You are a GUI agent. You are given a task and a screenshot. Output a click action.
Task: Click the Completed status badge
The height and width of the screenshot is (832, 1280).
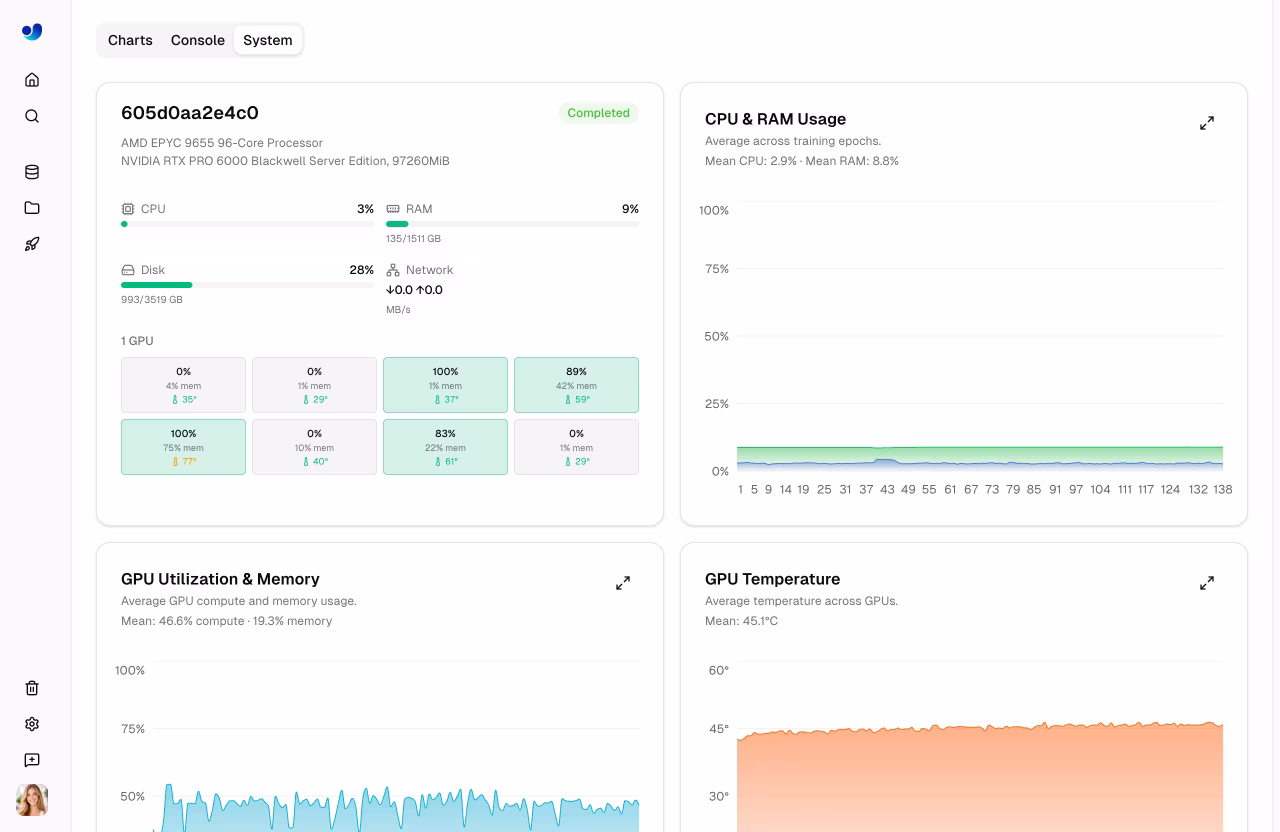click(x=598, y=113)
